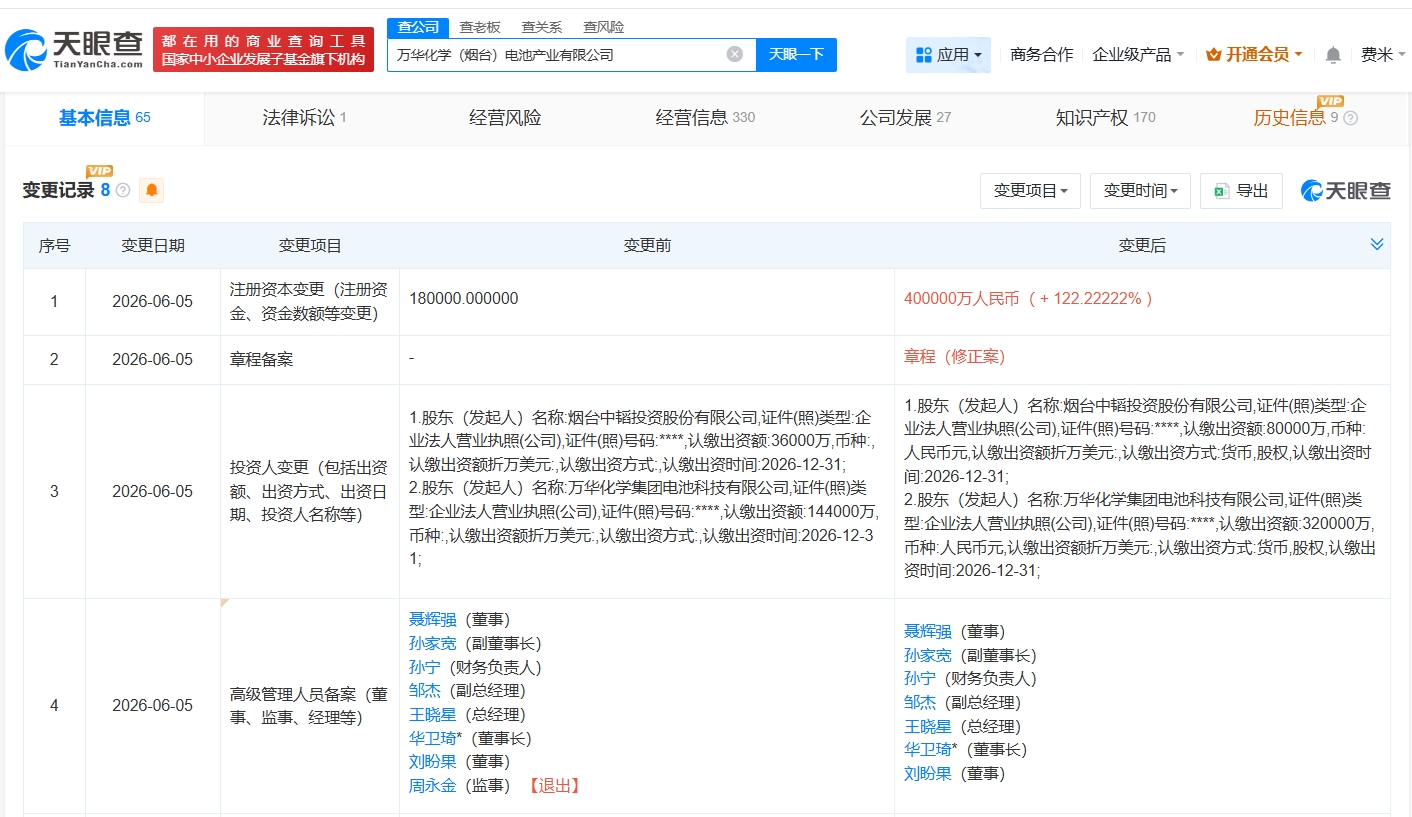
Task: Open 王晓星 link in the 变更前 column
Action: click(x=432, y=715)
